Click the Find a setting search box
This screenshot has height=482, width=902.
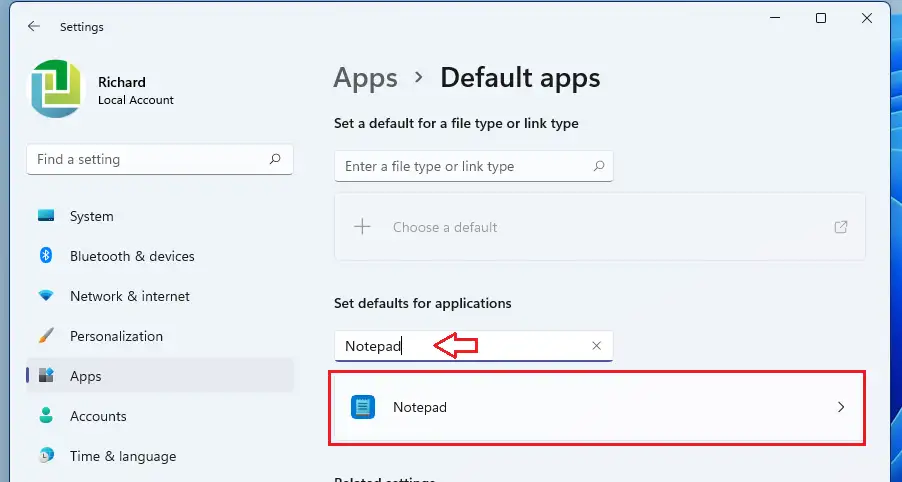(150, 159)
